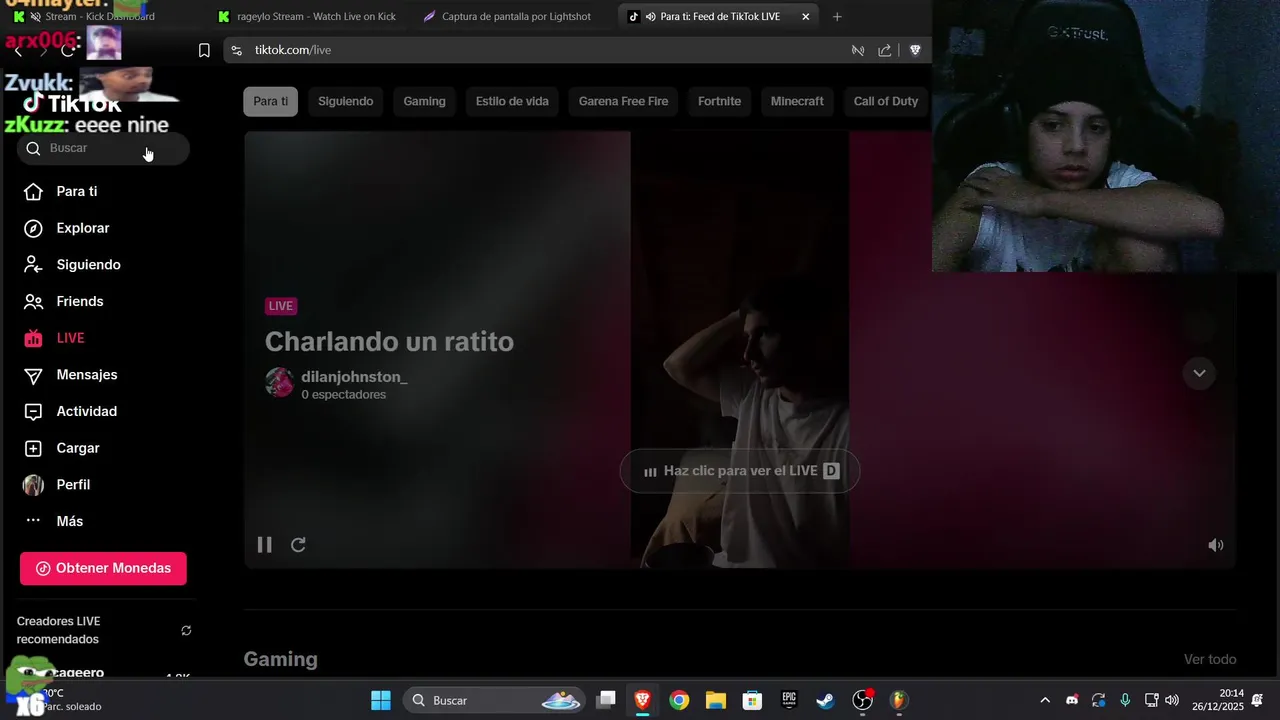This screenshot has width=1280, height=720.
Task: Pause the live preview playback
Action: (264, 545)
